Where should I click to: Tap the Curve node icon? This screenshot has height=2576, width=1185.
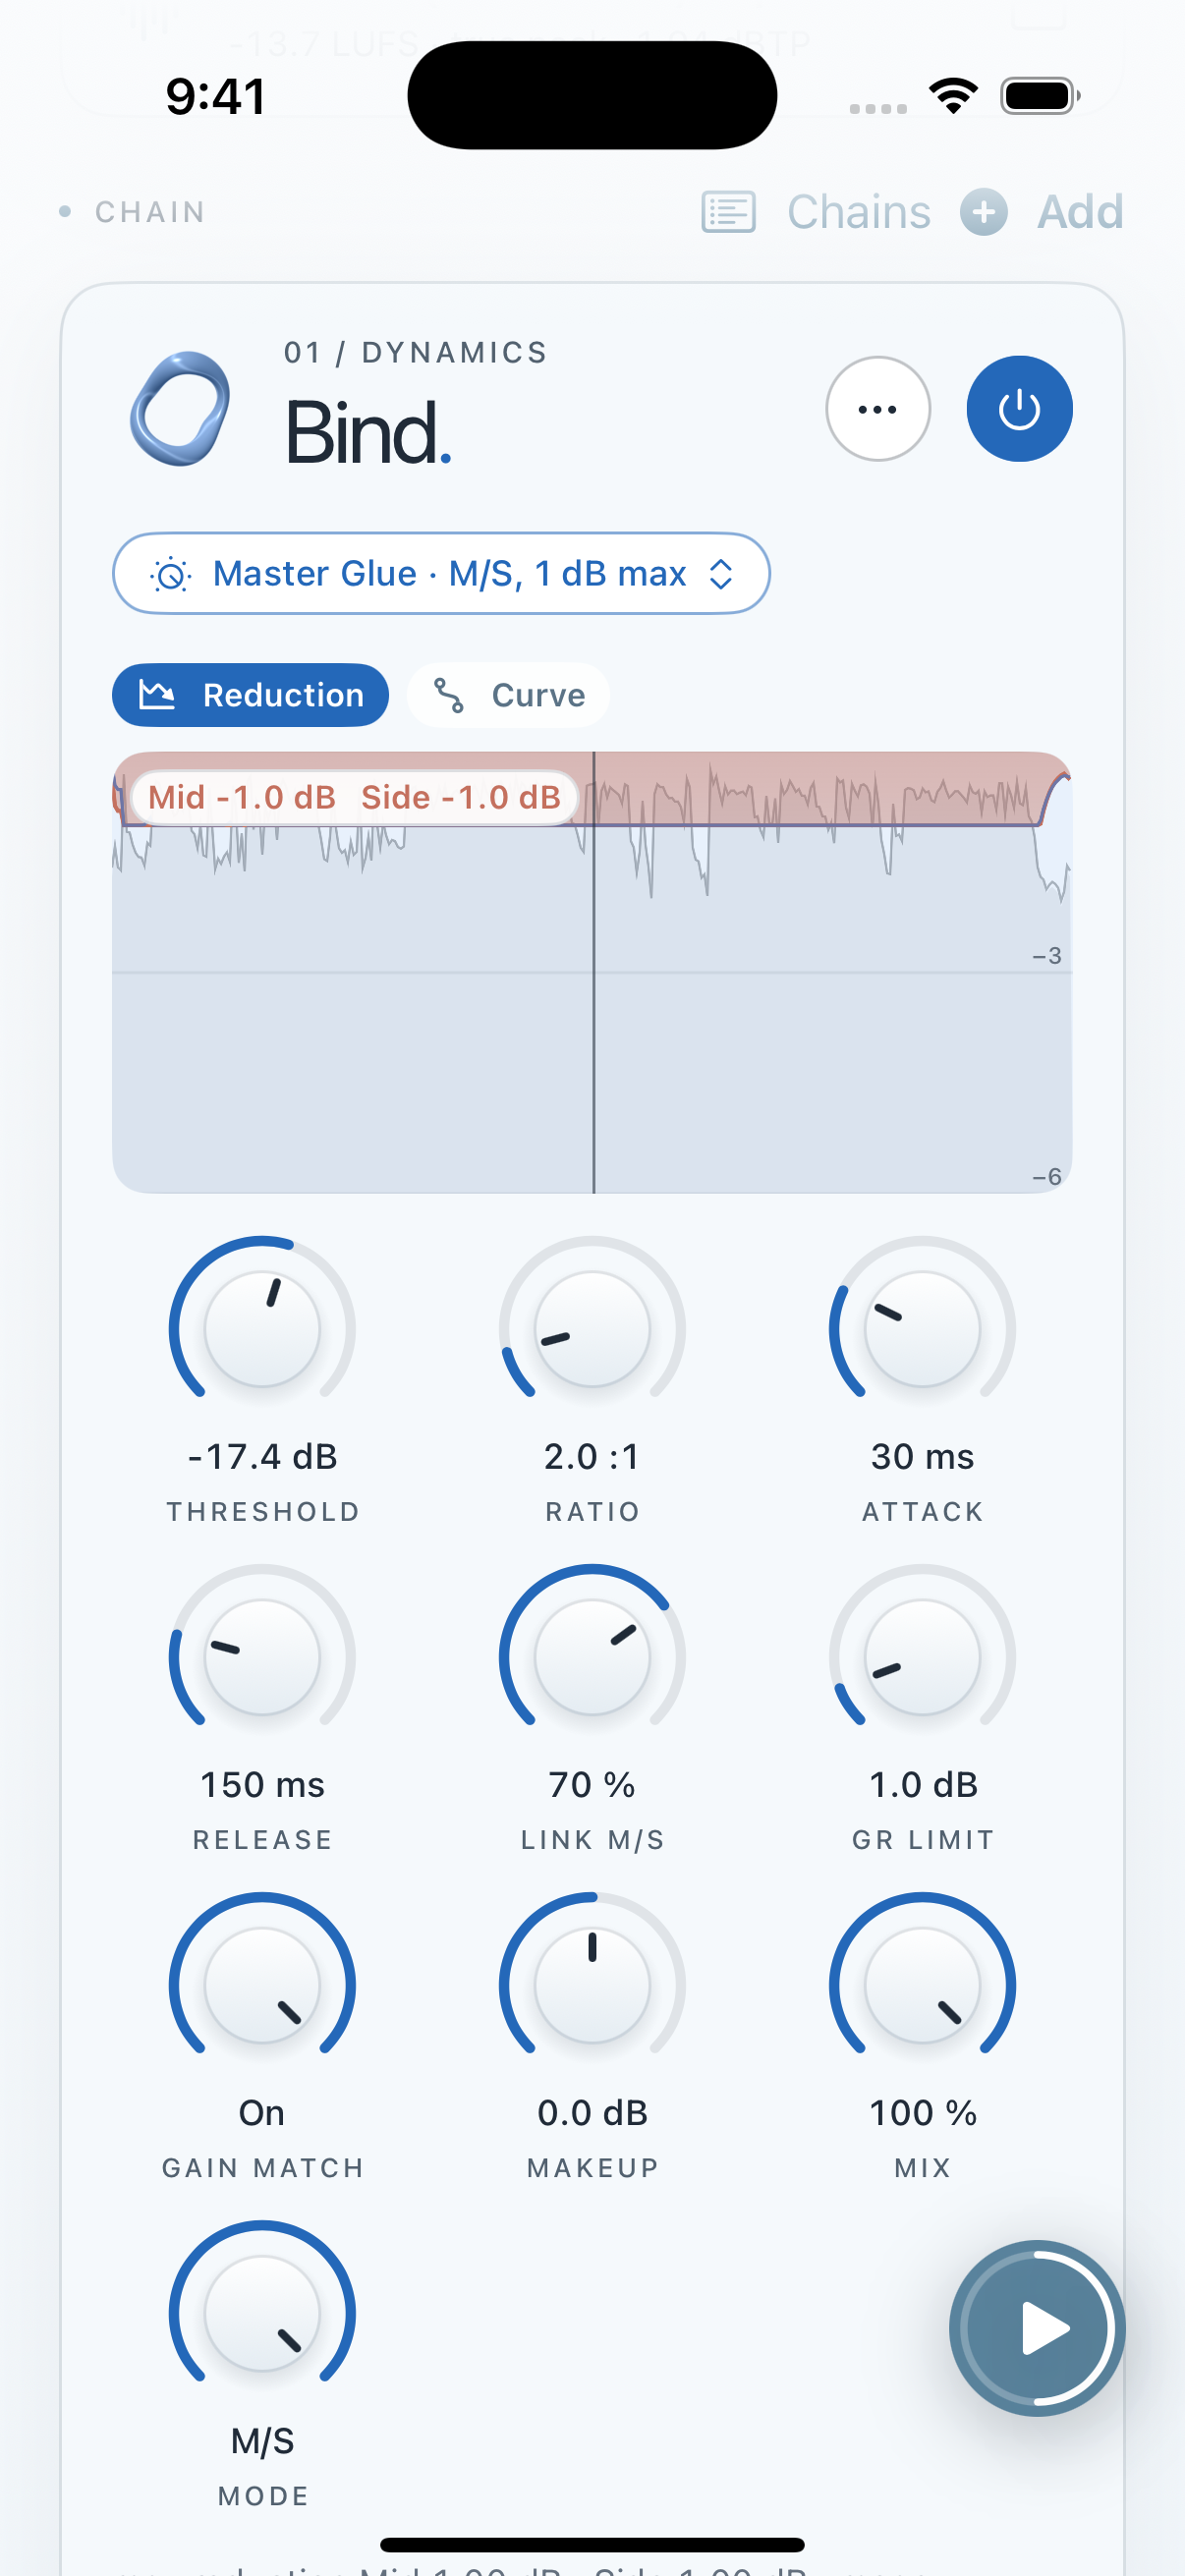tap(448, 695)
